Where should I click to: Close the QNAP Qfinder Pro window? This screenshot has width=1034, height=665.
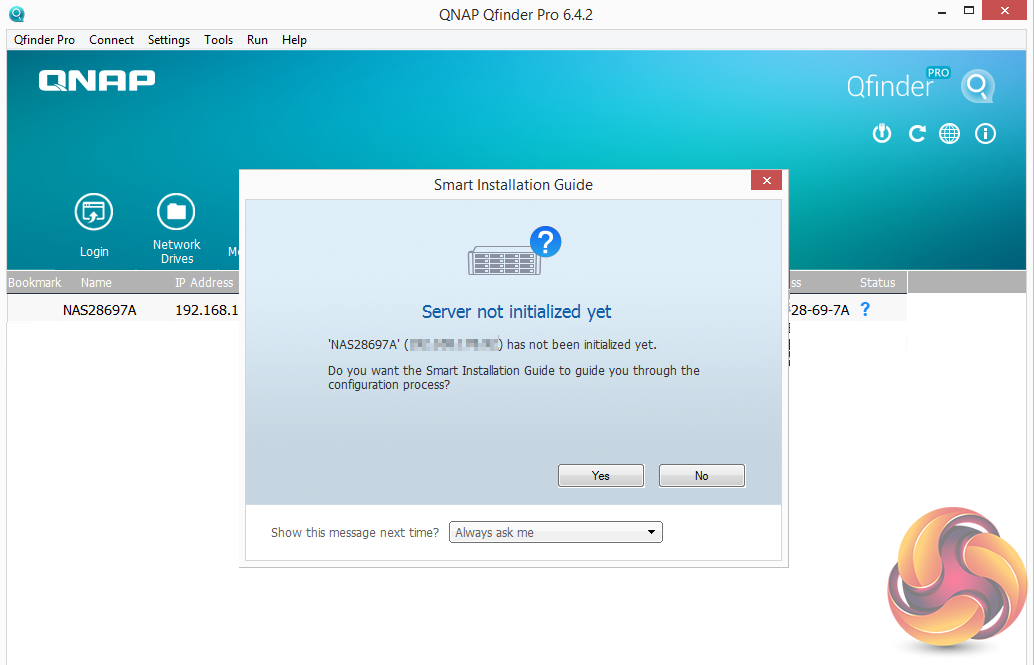pos(1005,11)
